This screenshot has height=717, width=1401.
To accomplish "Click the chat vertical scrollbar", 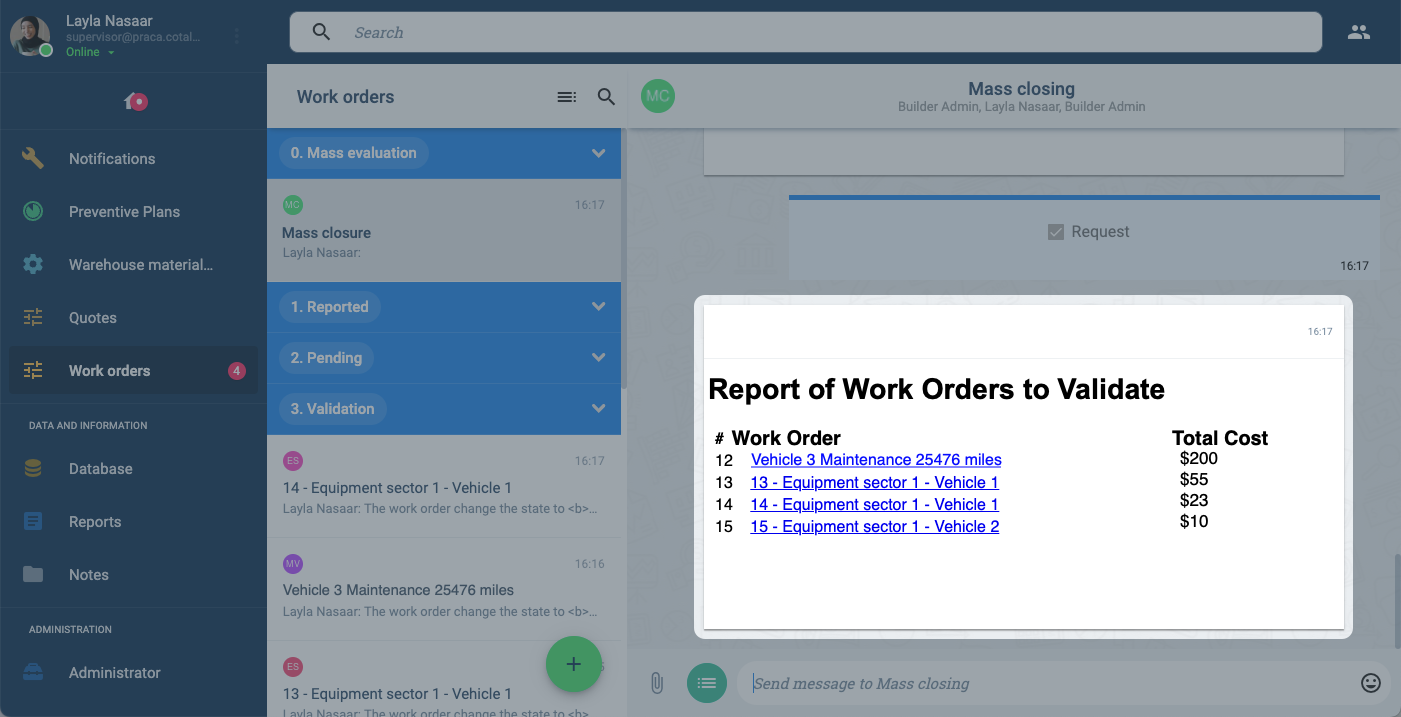I will click(x=1397, y=600).
